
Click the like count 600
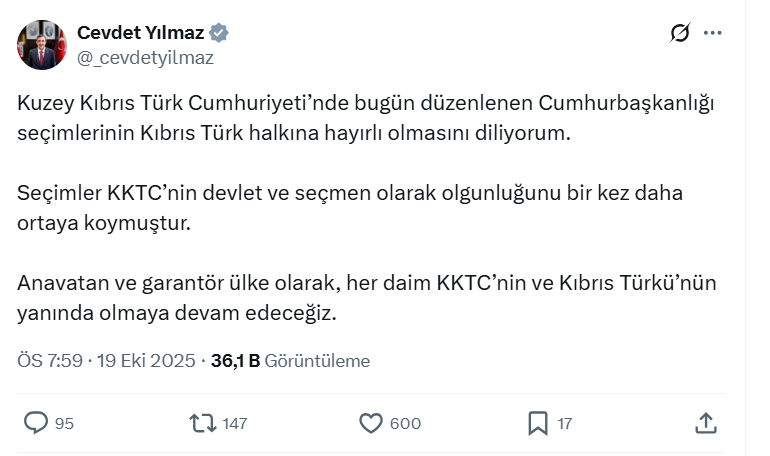coord(405,424)
